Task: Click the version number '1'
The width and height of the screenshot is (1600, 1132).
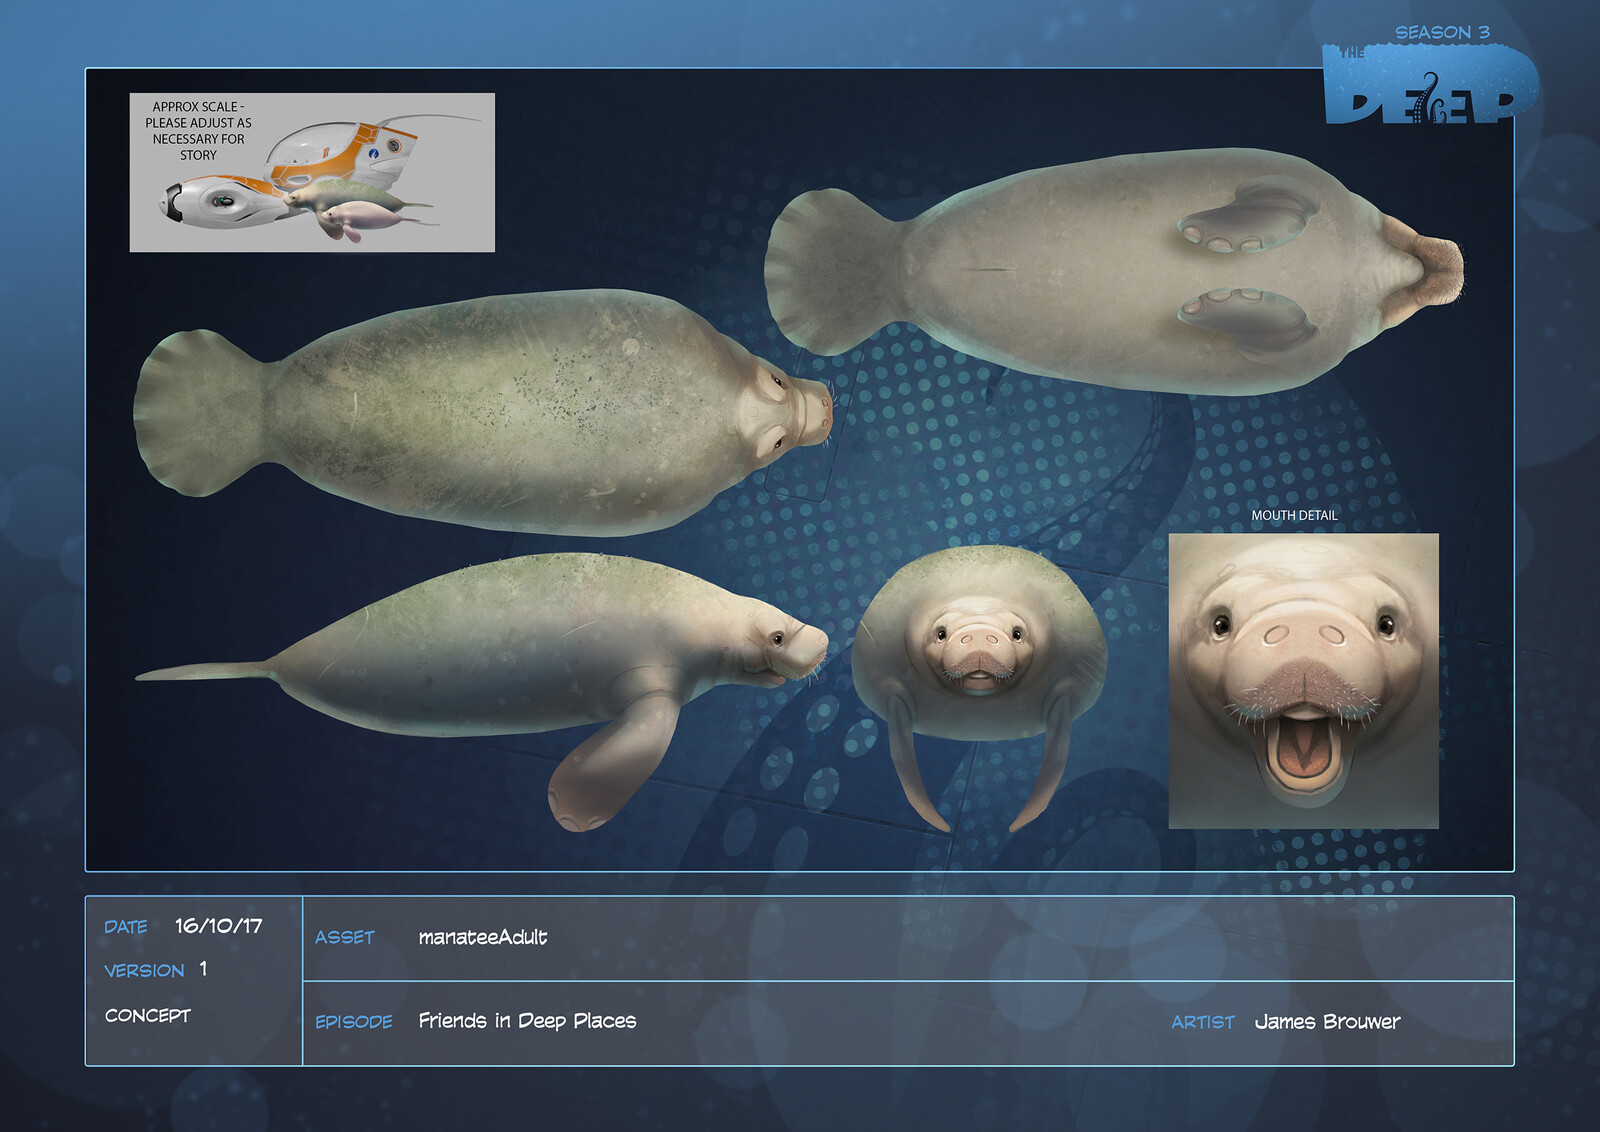Action: [x=203, y=969]
